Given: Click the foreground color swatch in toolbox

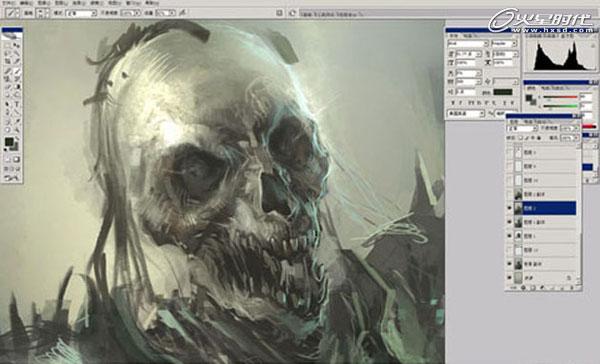Looking at the screenshot, I should pyautogui.click(x=8, y=142).
